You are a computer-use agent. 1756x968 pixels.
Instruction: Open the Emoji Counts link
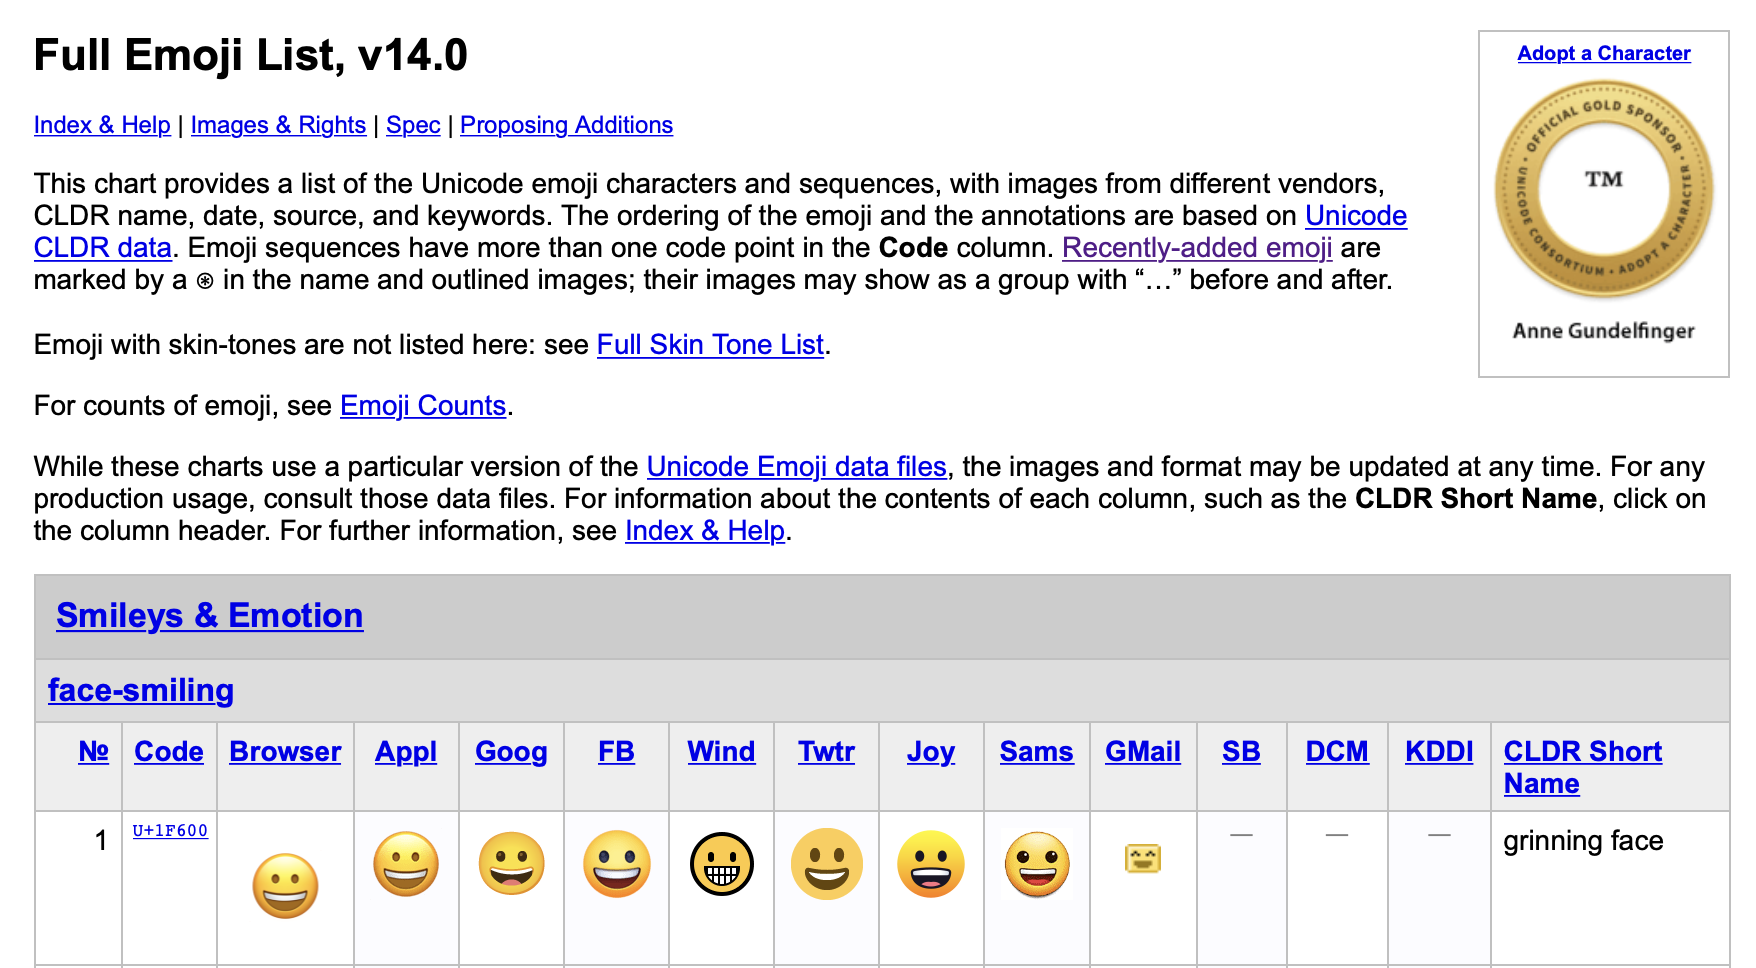(423, 406)
